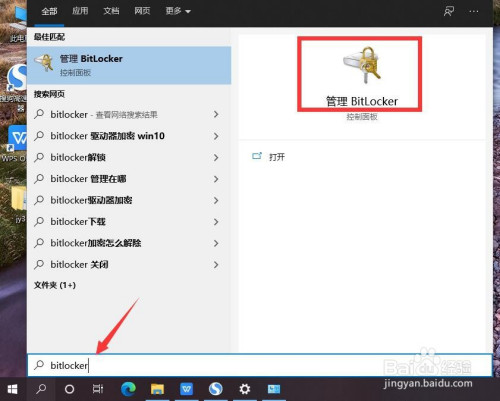Select bitlocker 关闭 suggestion

[x=129, y=265]
